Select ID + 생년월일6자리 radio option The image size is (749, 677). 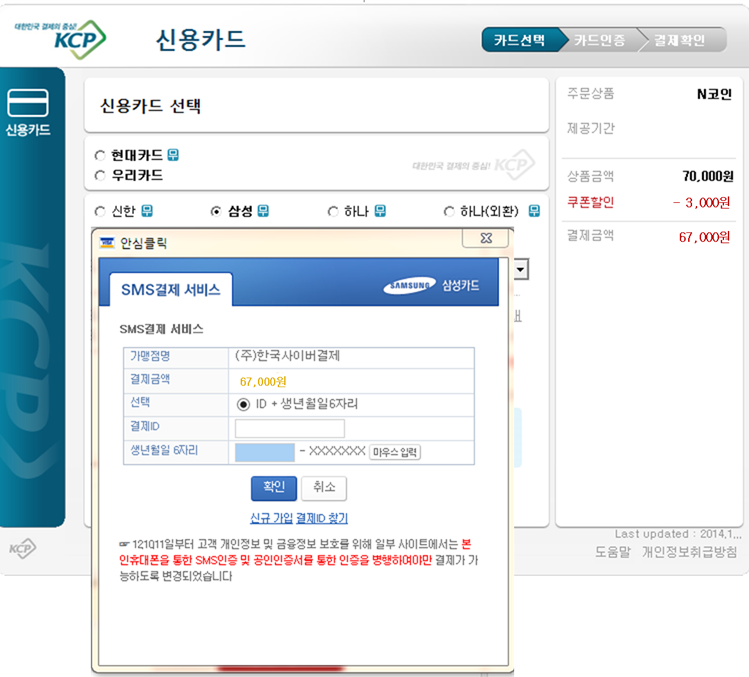coord(243,405)
